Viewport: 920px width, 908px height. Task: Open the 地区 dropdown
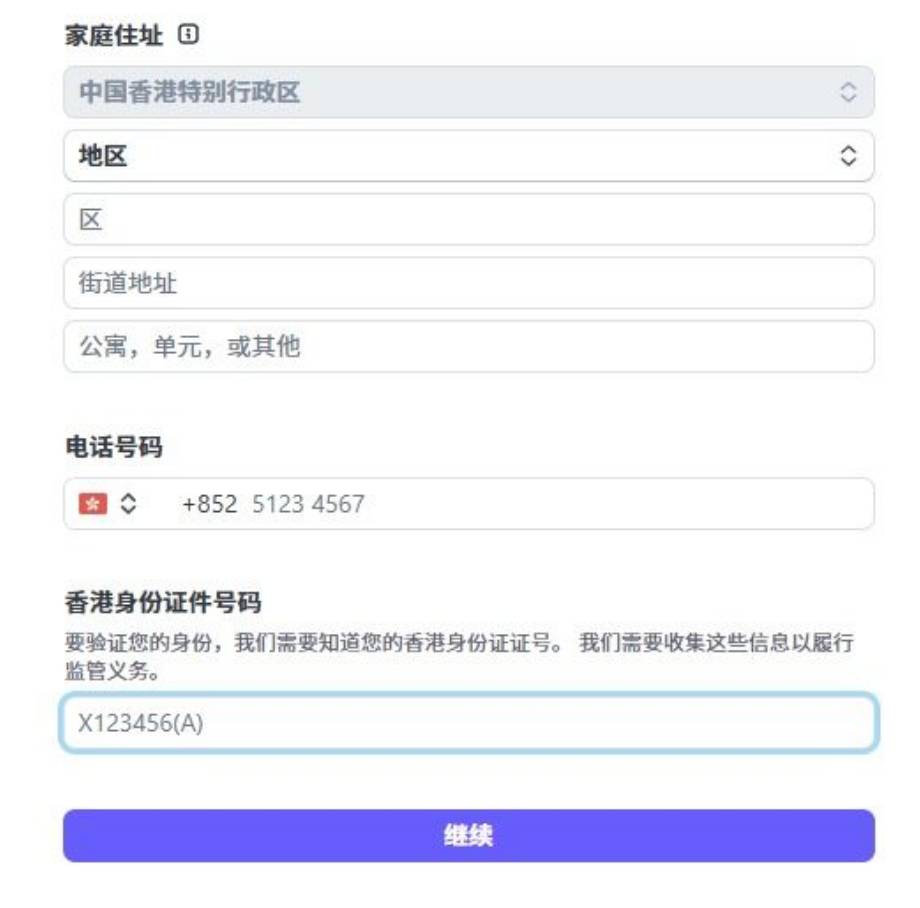450,156
